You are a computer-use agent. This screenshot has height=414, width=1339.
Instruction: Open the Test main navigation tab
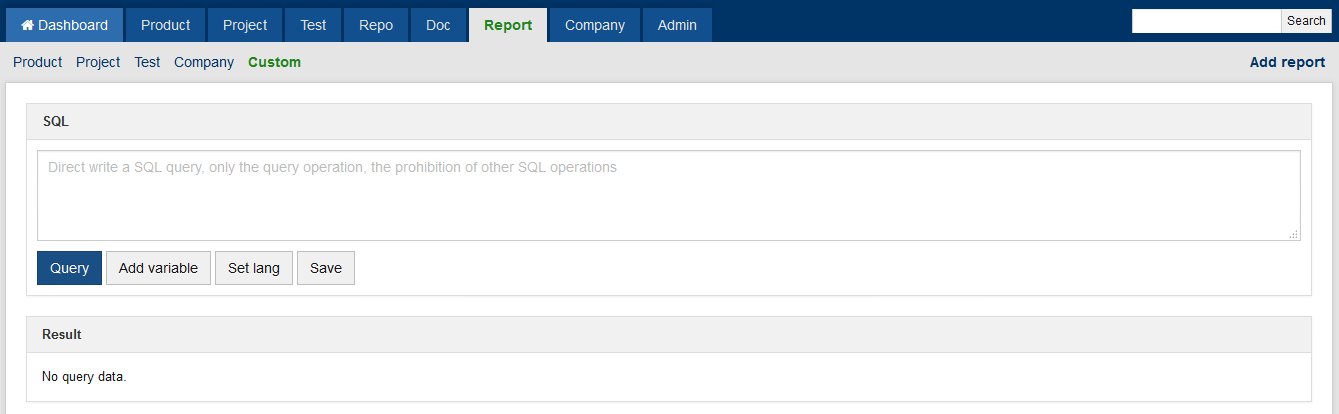point(313,25)
